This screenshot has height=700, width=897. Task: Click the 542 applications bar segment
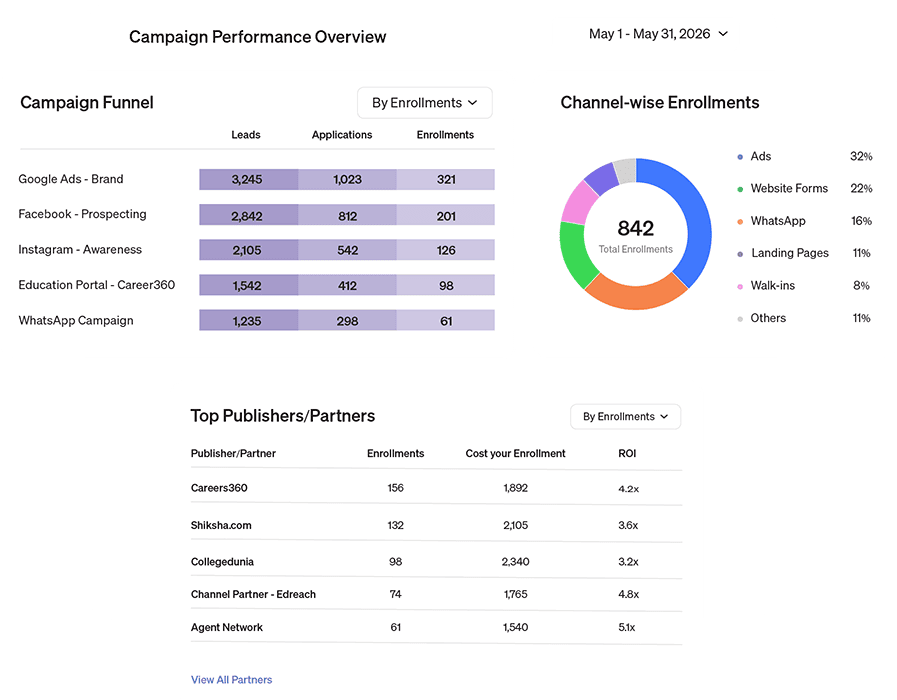click(x=347, y=250)
